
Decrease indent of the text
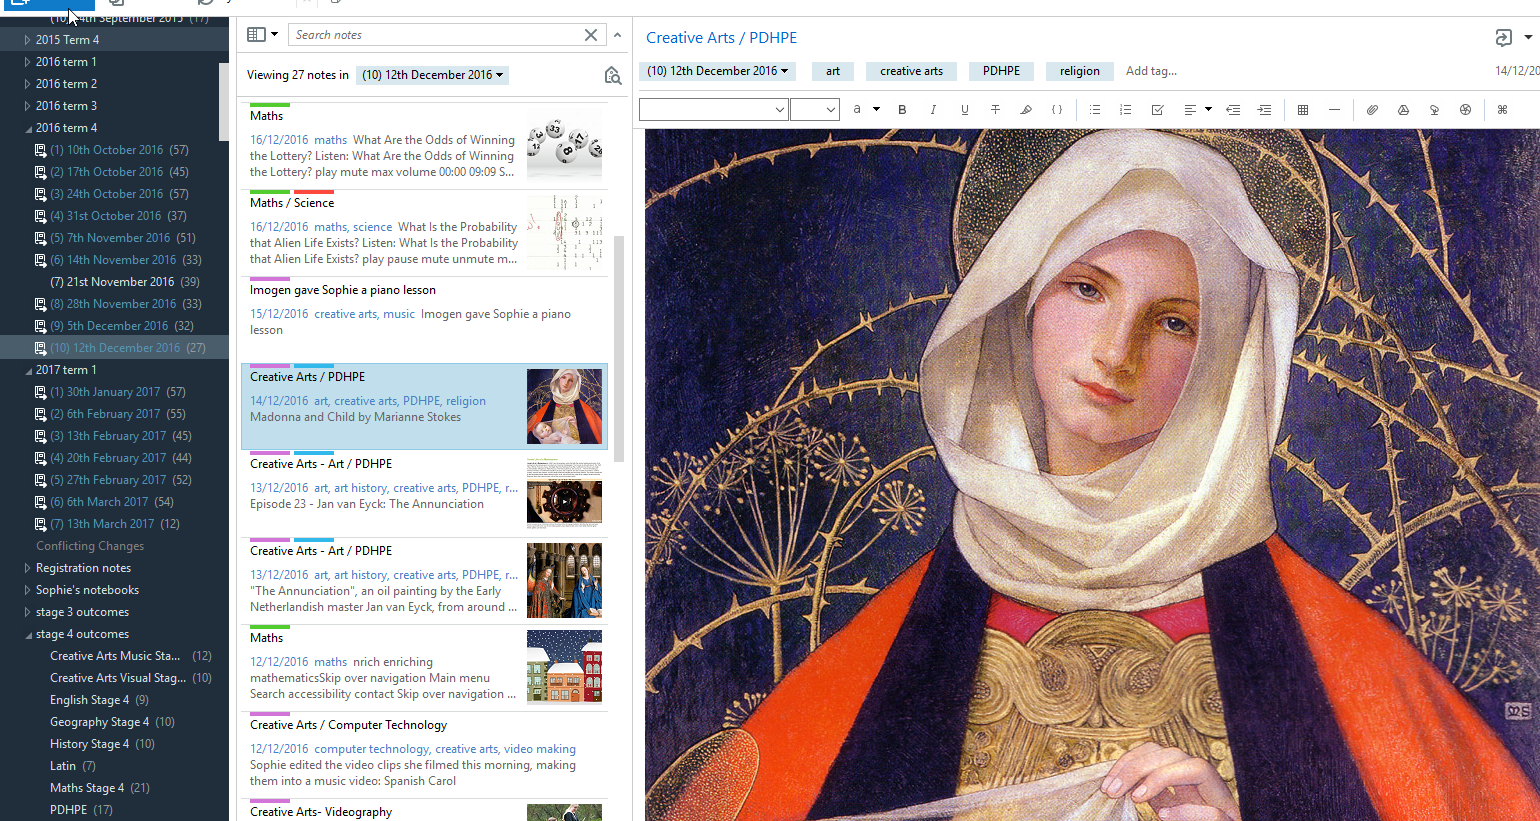1233,110
